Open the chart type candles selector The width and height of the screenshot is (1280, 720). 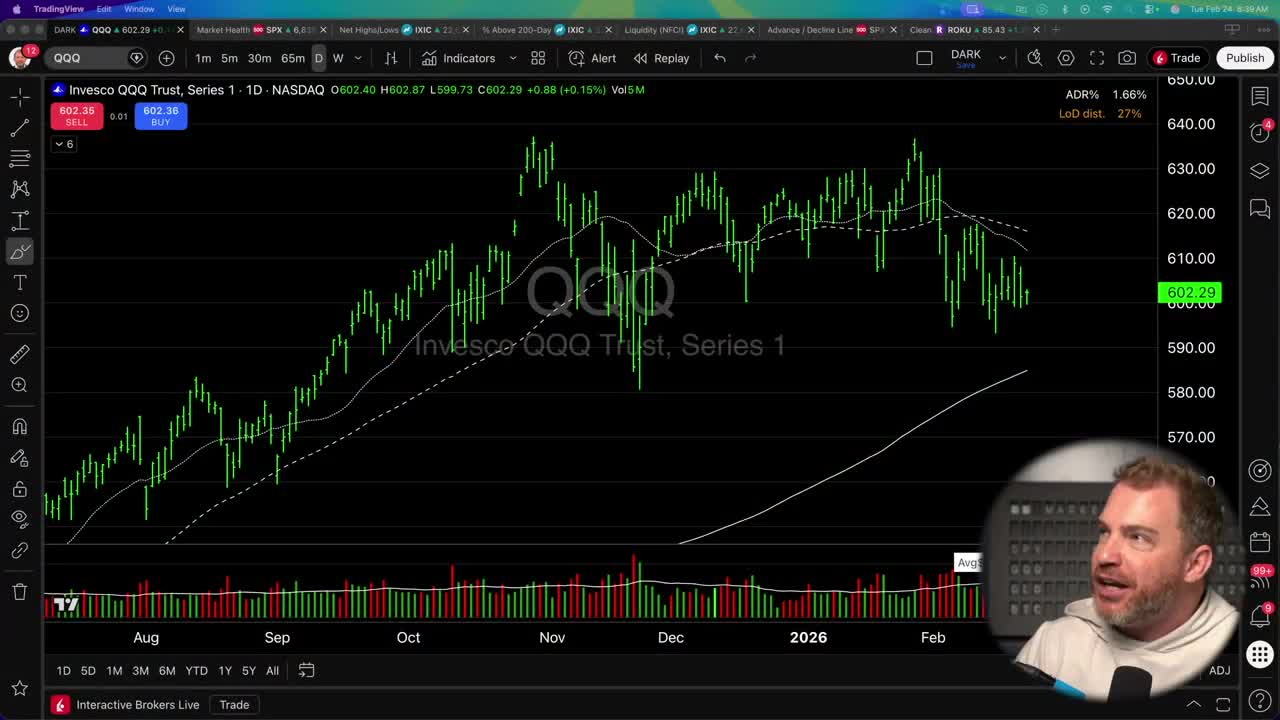[x=391, y=58]
